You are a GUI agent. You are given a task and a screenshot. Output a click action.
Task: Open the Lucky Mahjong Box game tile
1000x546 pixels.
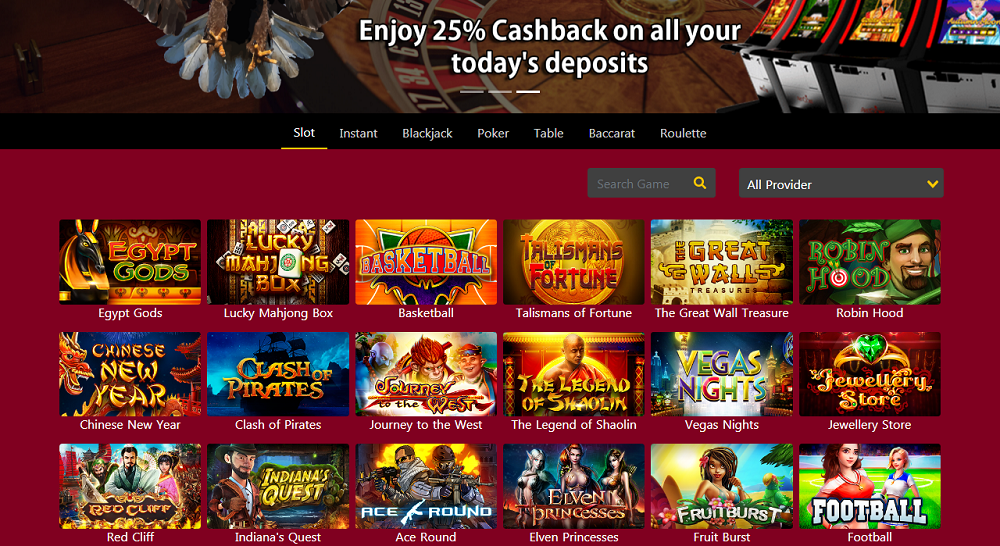(278, 262)
